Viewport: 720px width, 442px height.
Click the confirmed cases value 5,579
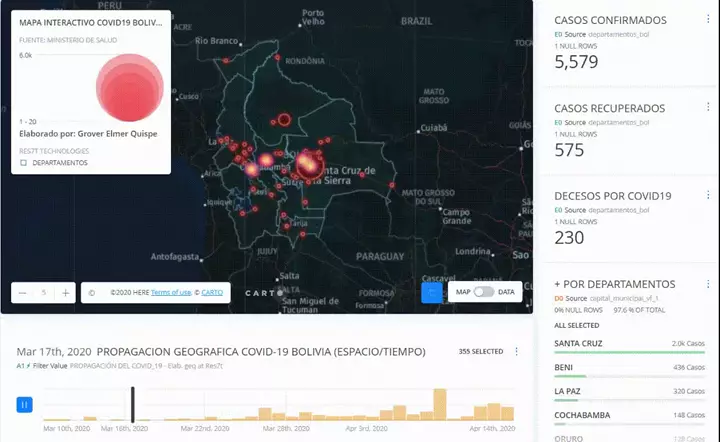point(576,62)
